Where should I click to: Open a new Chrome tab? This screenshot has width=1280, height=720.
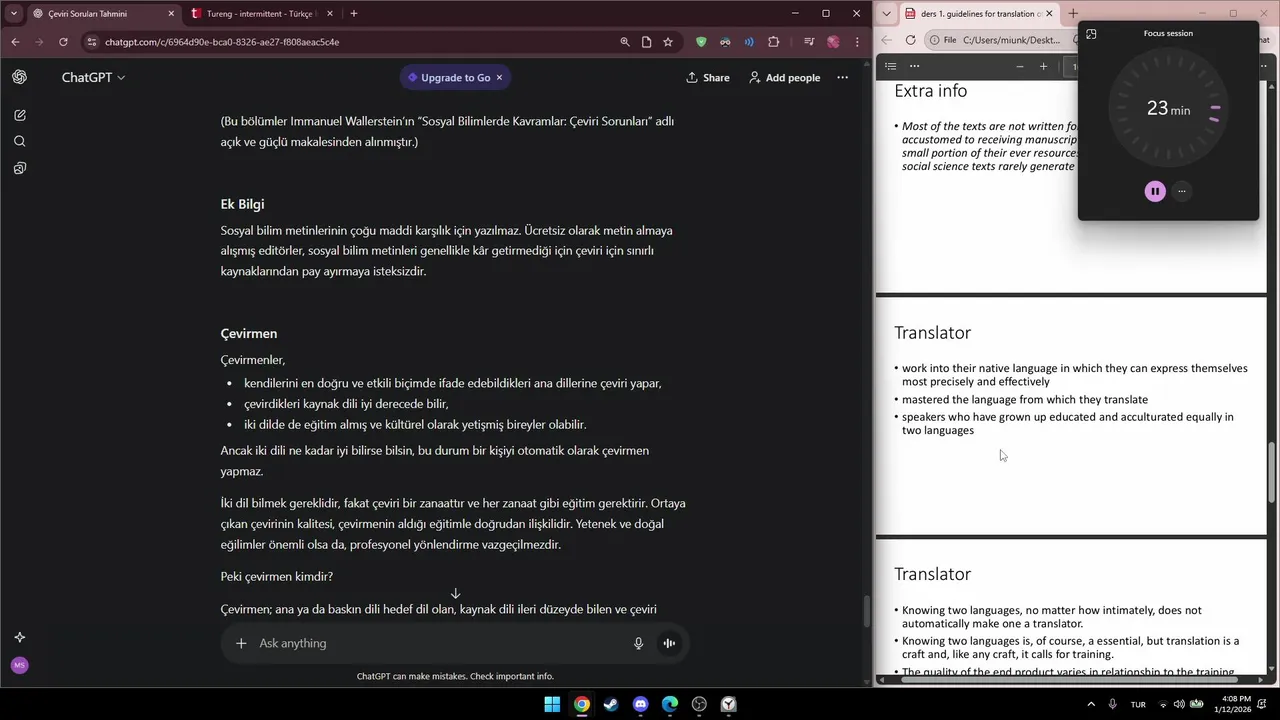click(x=354, y=14)
